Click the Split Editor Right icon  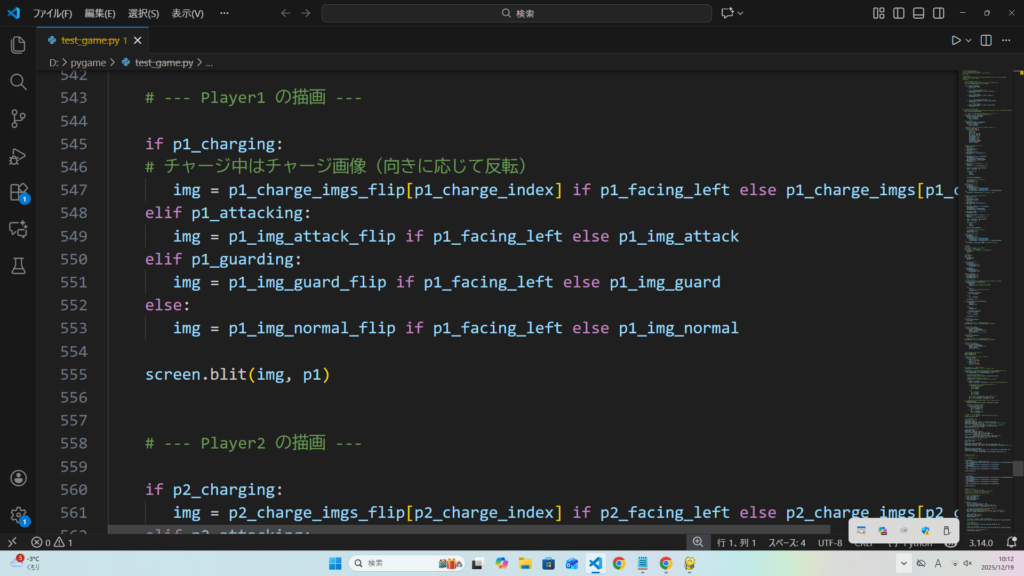[986, 40]
